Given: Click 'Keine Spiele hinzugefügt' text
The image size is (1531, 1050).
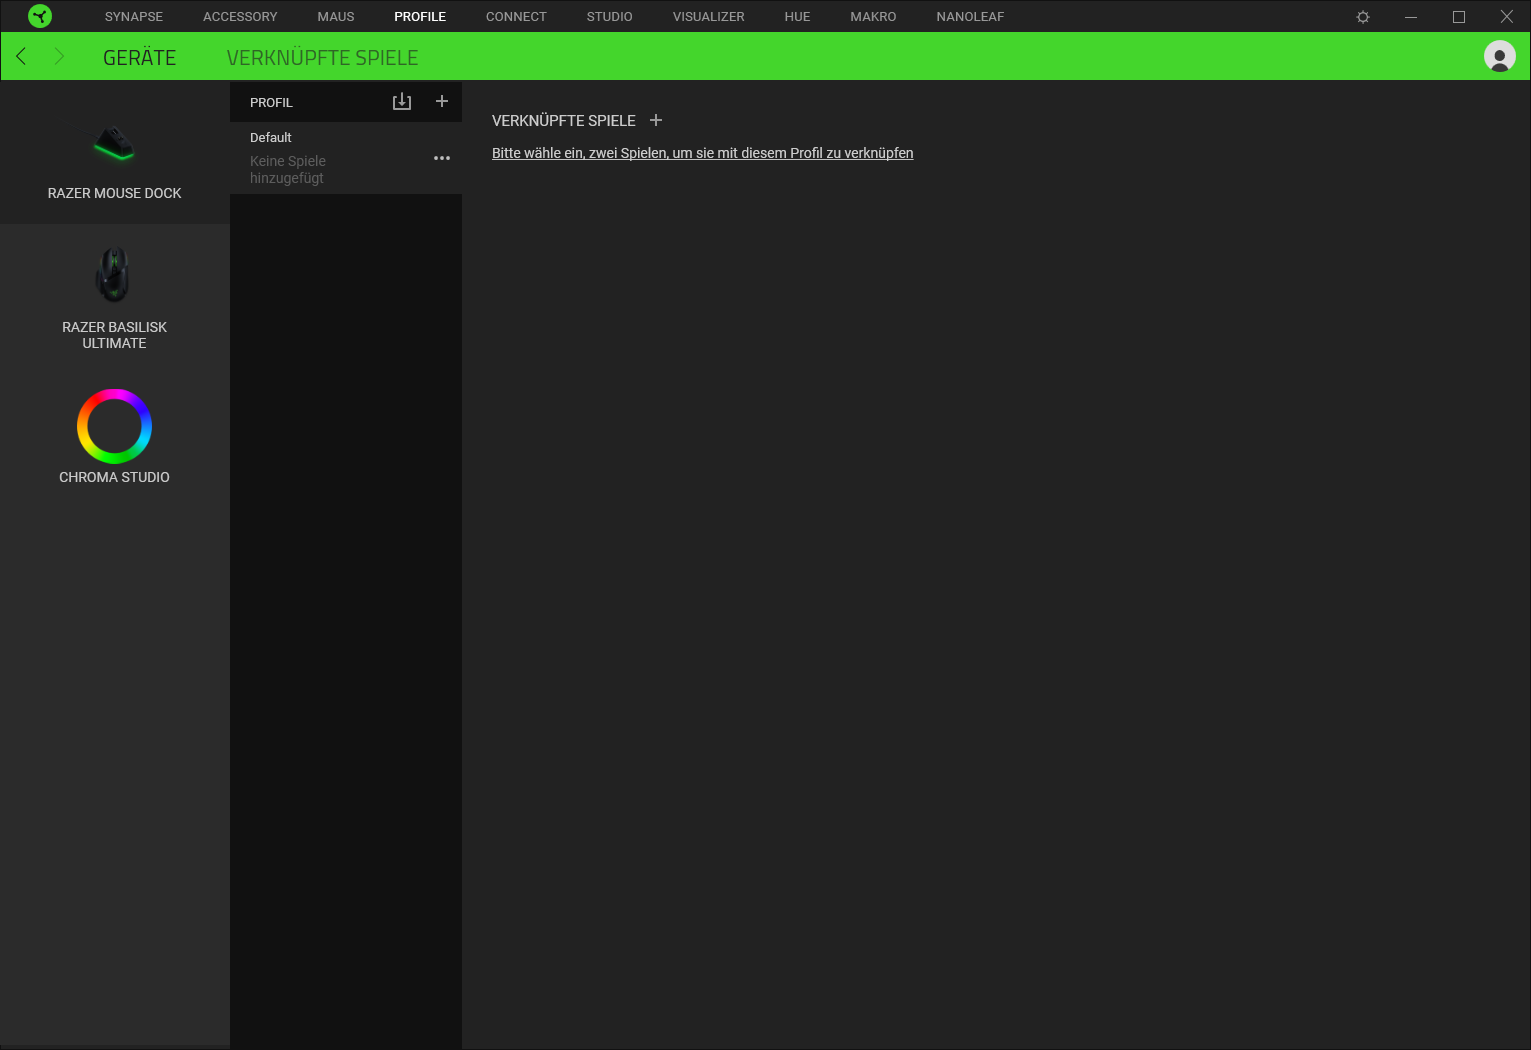Looking at the screenshot, I should coord(288,169).
